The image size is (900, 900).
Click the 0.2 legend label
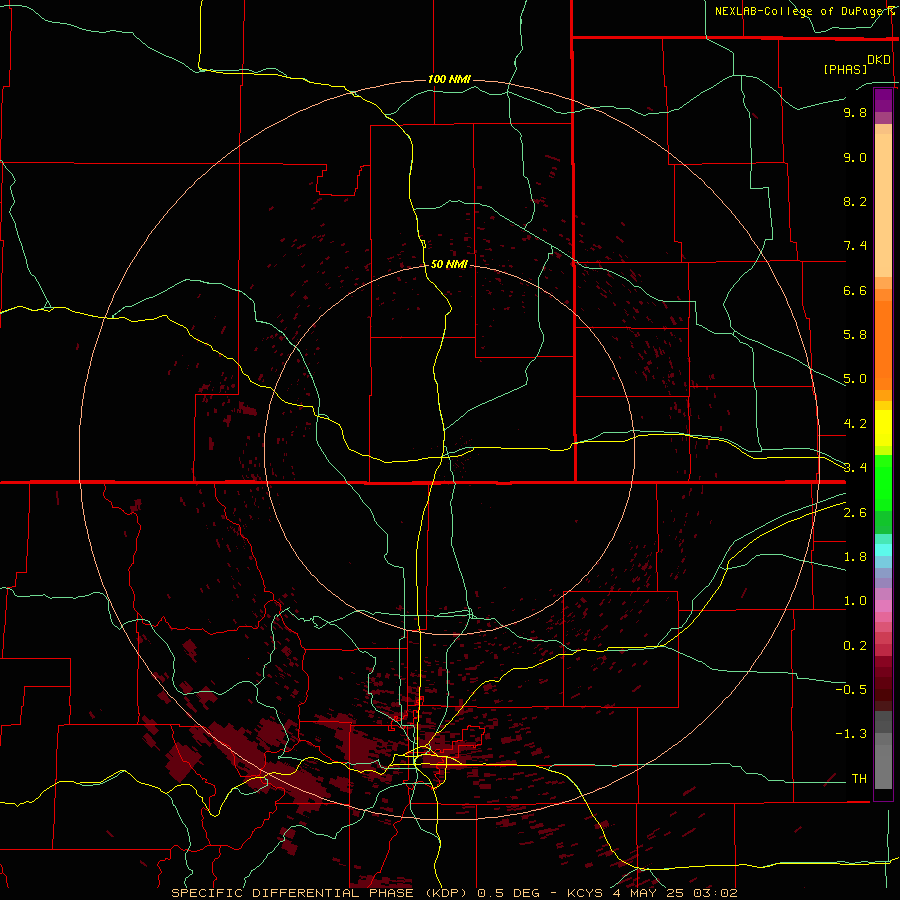coord(855,646)
